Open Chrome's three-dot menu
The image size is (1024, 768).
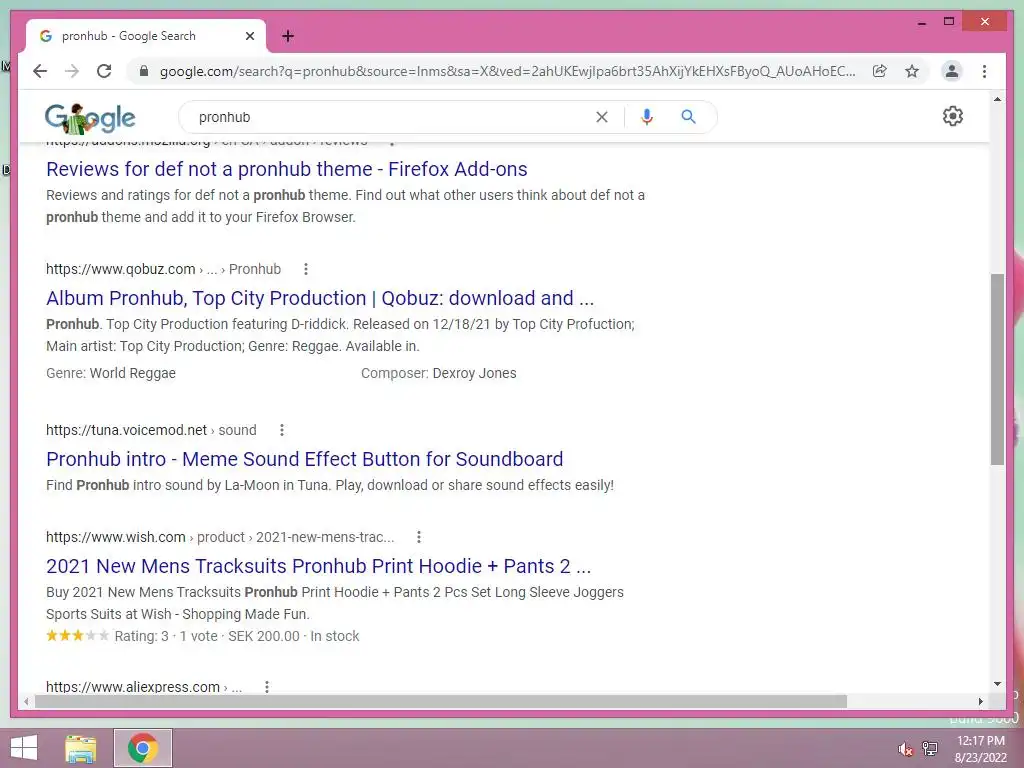pos(984,71)
